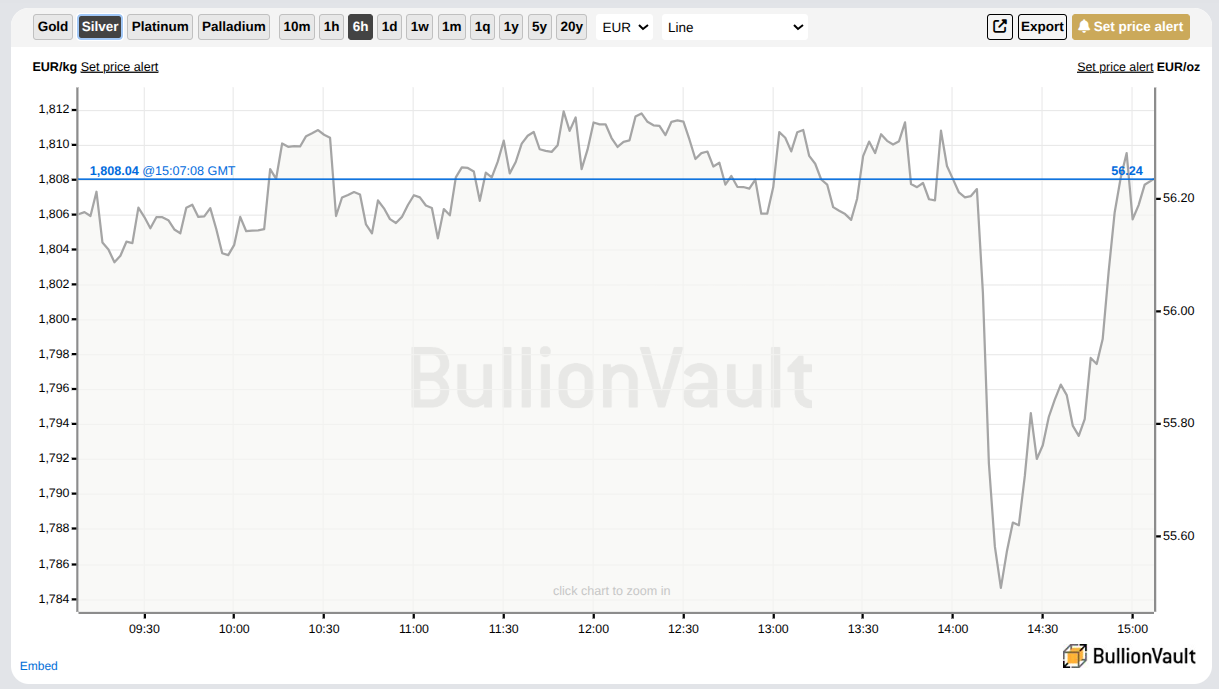Click the 15:00 time axis label

pyautogui.click(x=1132, y=629)
